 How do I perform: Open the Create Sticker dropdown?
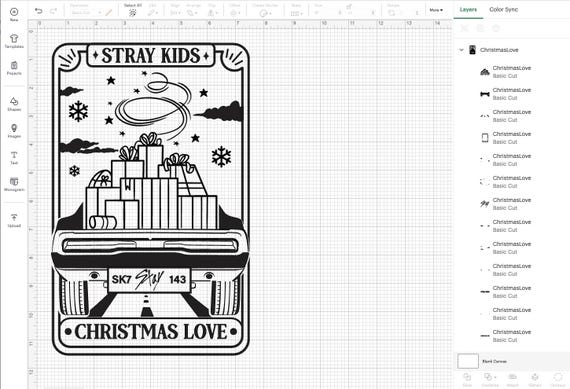point(265,10)
